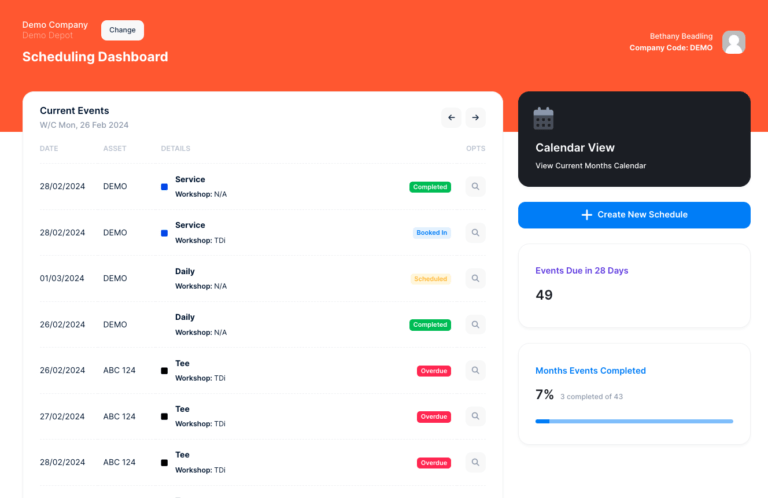Click magnifier for the Completed Service event
This screenshot has height=498, width=768.
coord(475,186)
